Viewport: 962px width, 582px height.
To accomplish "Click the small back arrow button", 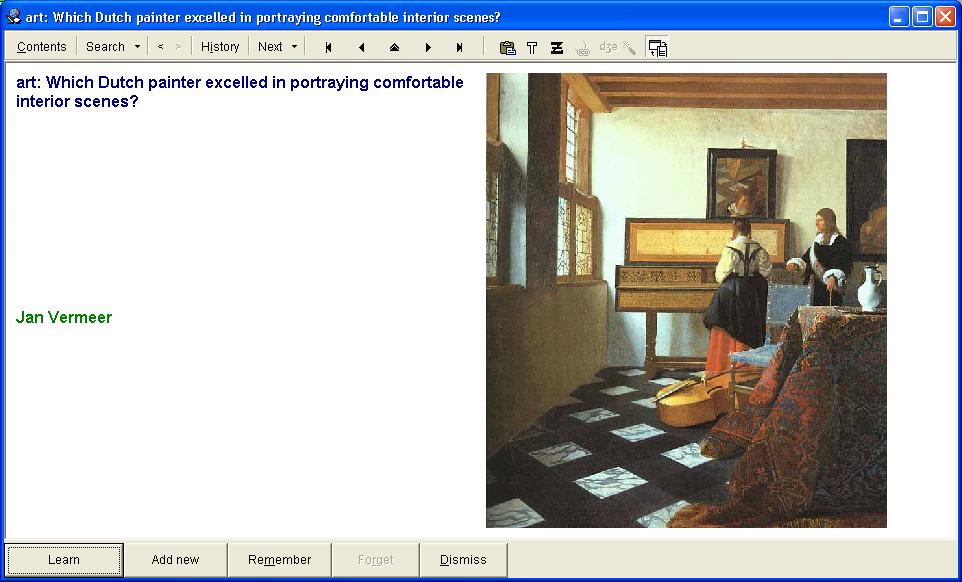I will [x=160, y=47].
